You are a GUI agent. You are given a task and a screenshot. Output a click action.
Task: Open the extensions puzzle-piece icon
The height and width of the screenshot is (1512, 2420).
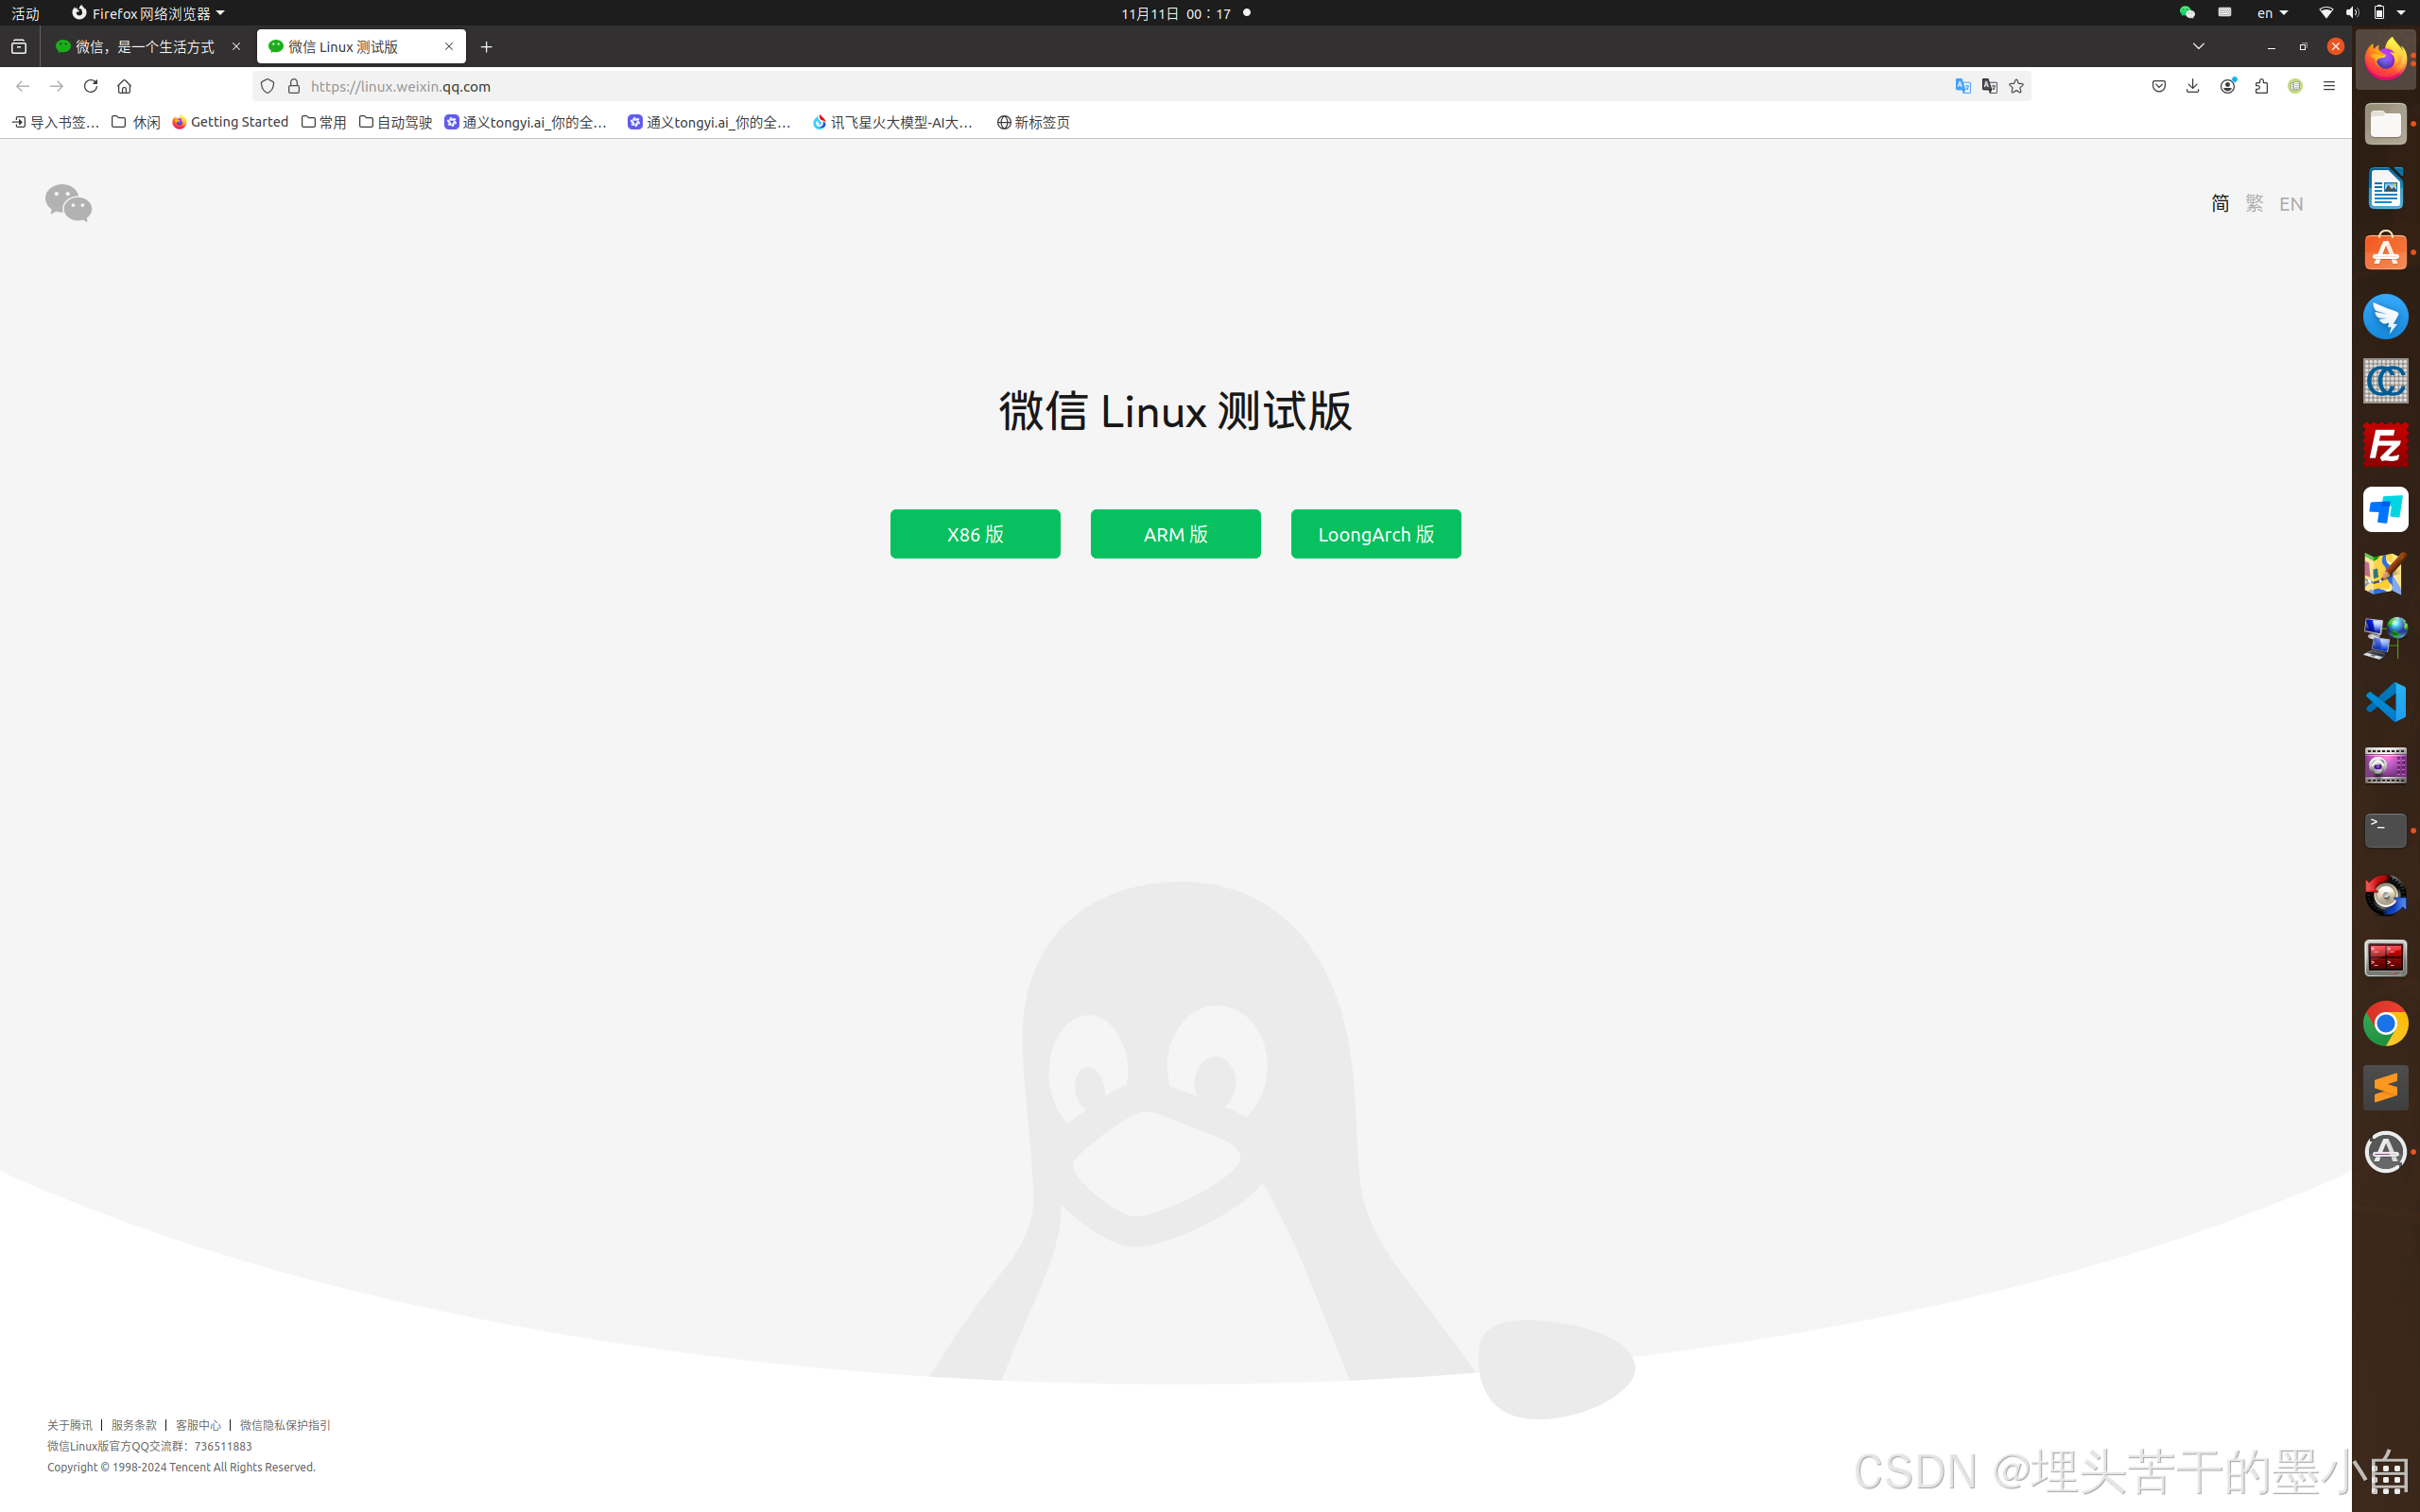click(x=2261, y=86)
